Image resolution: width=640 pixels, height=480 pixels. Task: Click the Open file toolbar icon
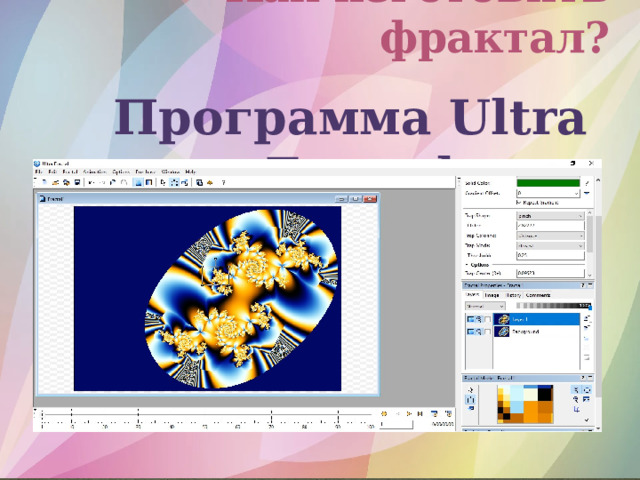click(56, 182)
